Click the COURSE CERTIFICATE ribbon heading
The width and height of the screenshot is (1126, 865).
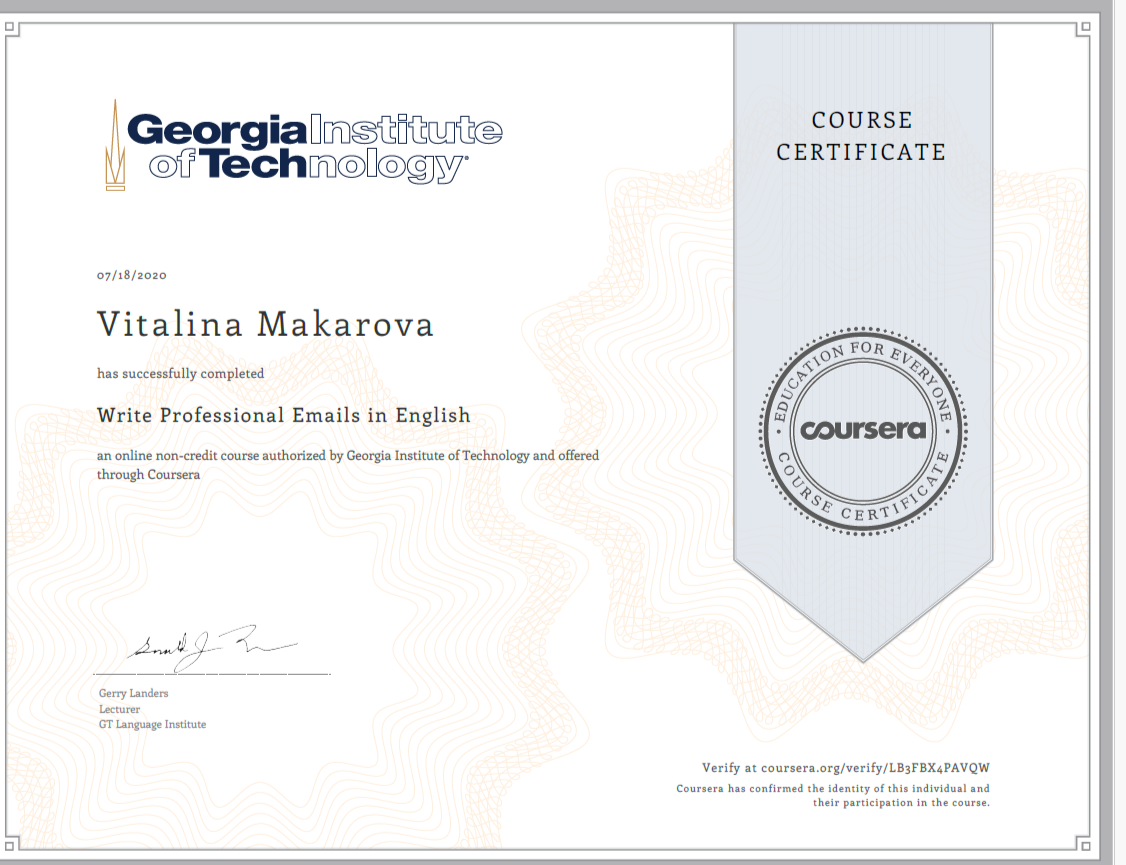(x=861, y=136)
